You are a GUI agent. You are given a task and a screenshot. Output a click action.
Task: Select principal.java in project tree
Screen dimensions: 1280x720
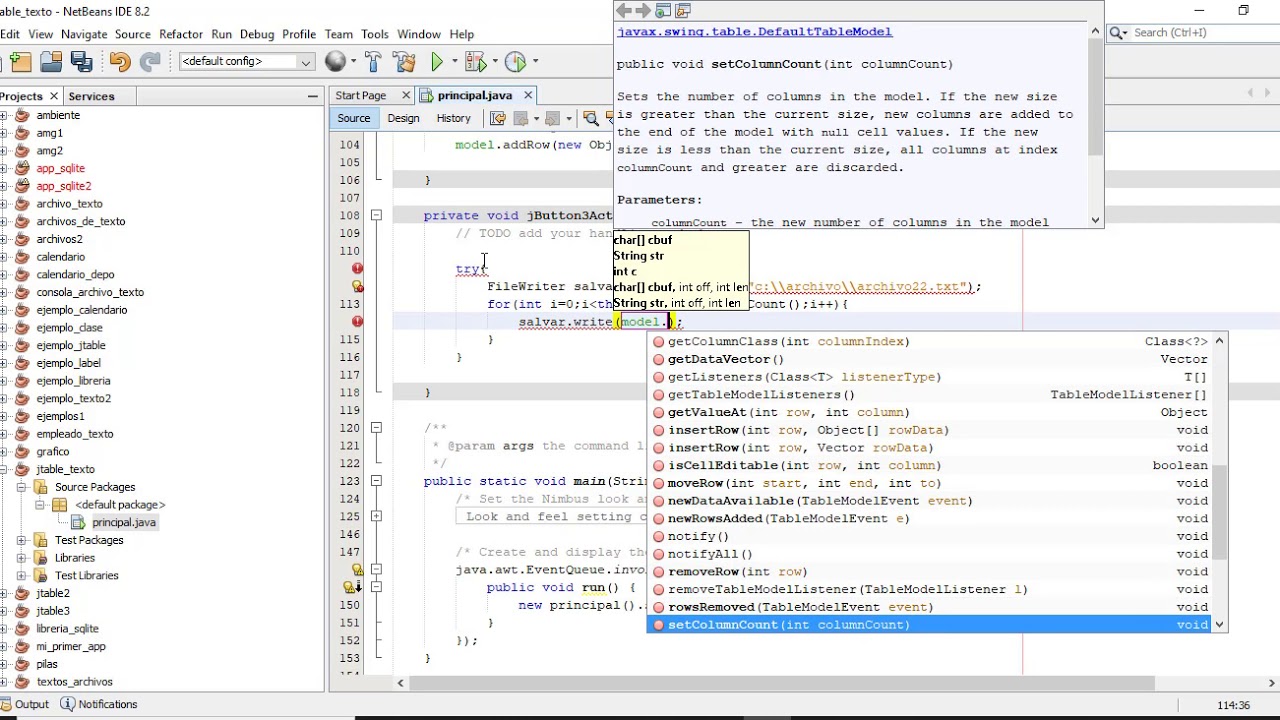click(124, 523)
